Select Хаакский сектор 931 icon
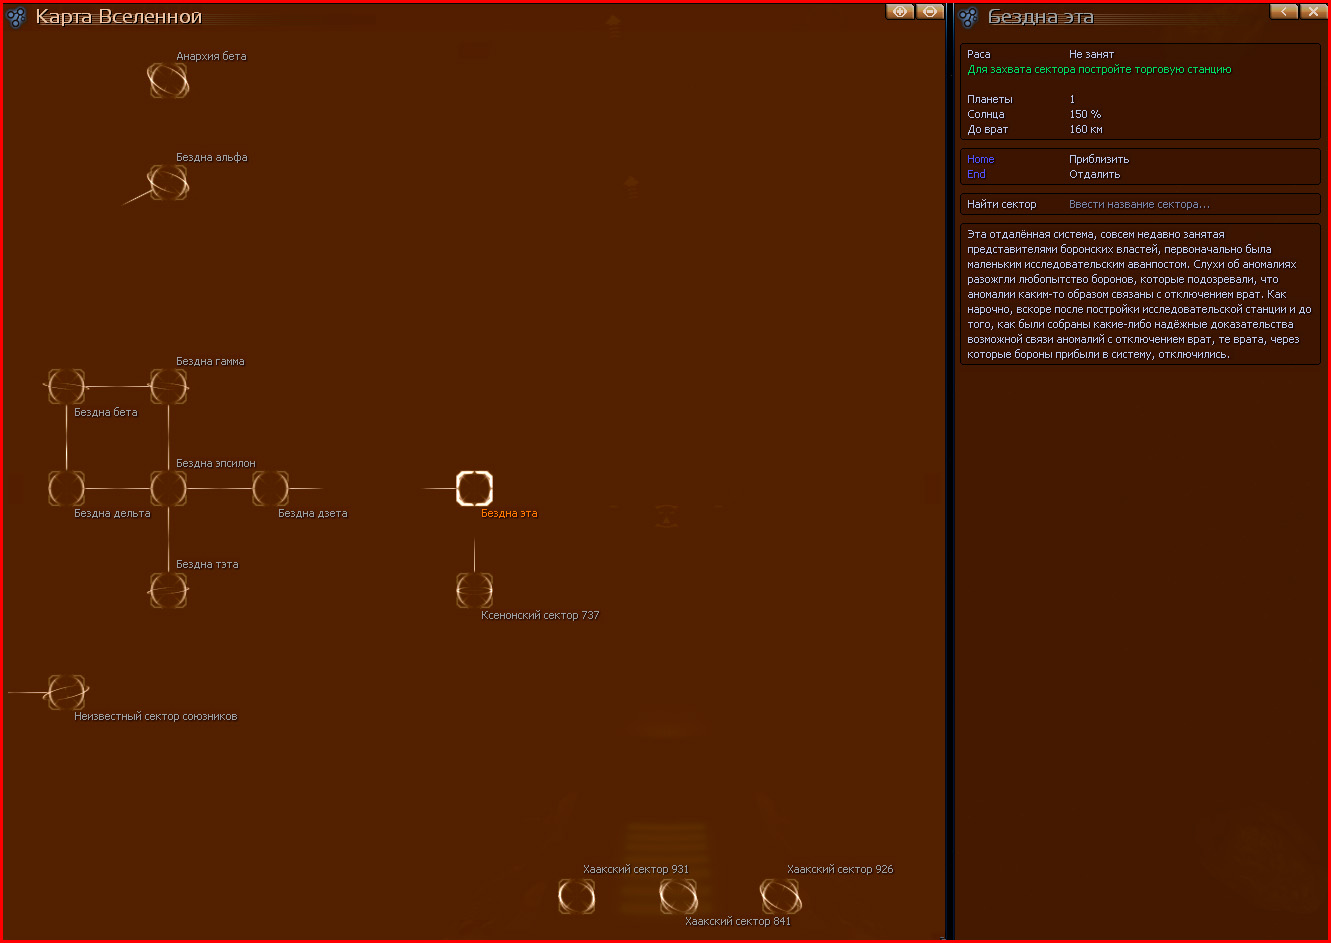Image resolution: width=1331 pixels, height=943 pixels. (x=576, y=896)
